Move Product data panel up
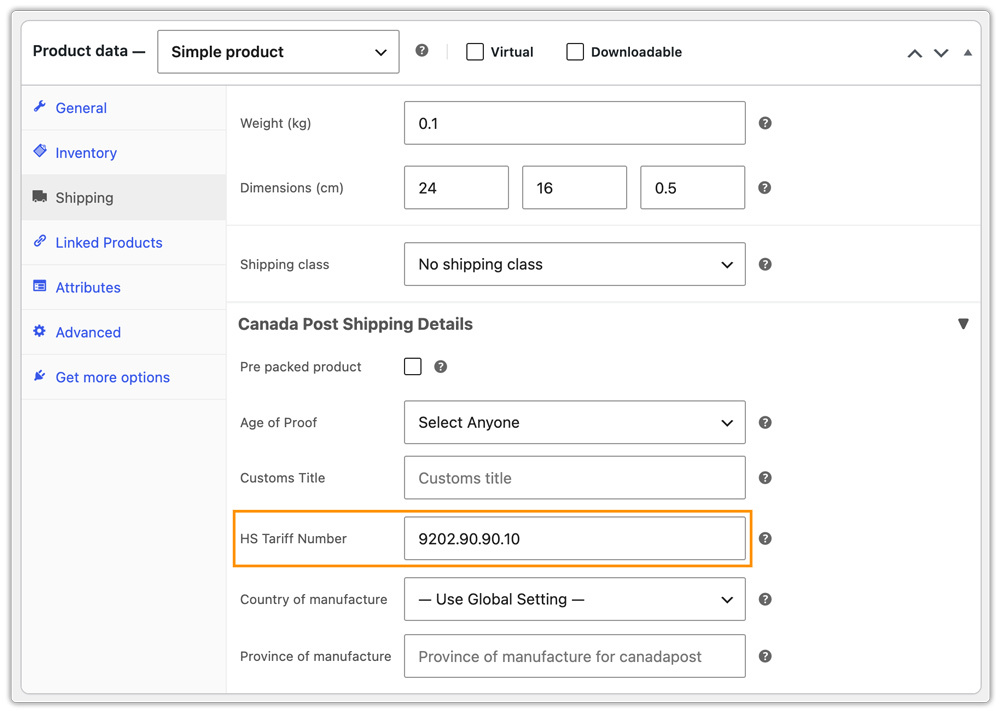The height and width of the screenshot is (711, 1000). [x=915, y=53]
